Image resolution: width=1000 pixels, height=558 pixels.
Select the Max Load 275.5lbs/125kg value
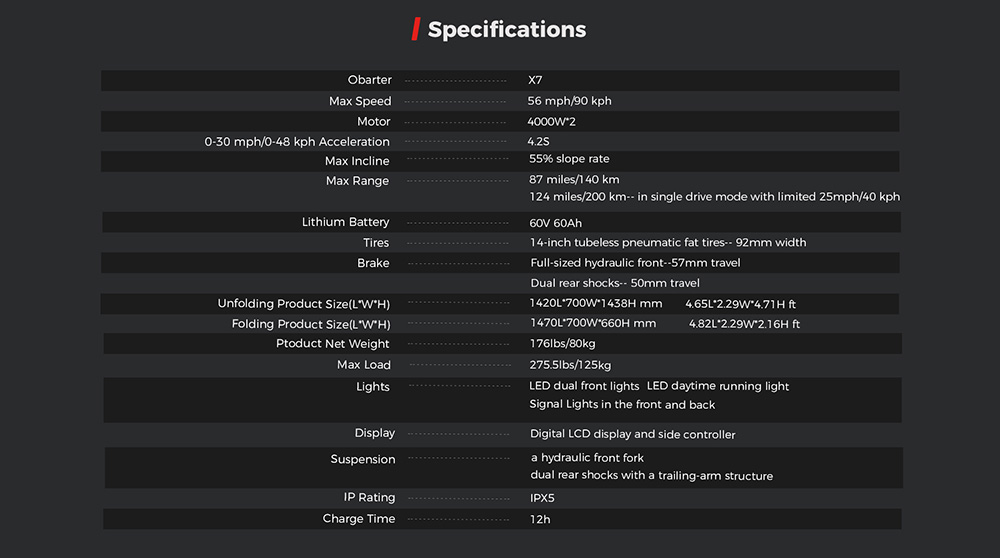tap(570, 365)
